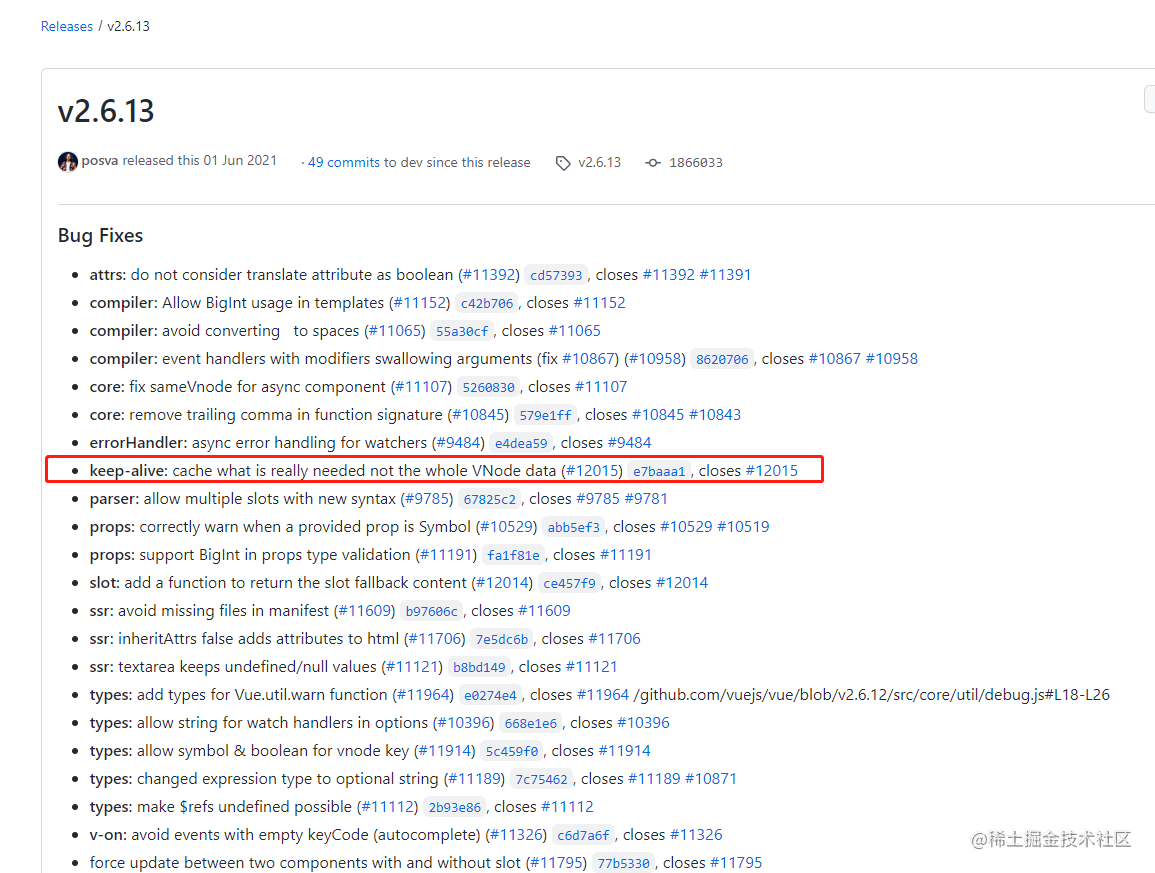Open commit hash 8620706
The image size is (1155, 873).
[722, 360]
